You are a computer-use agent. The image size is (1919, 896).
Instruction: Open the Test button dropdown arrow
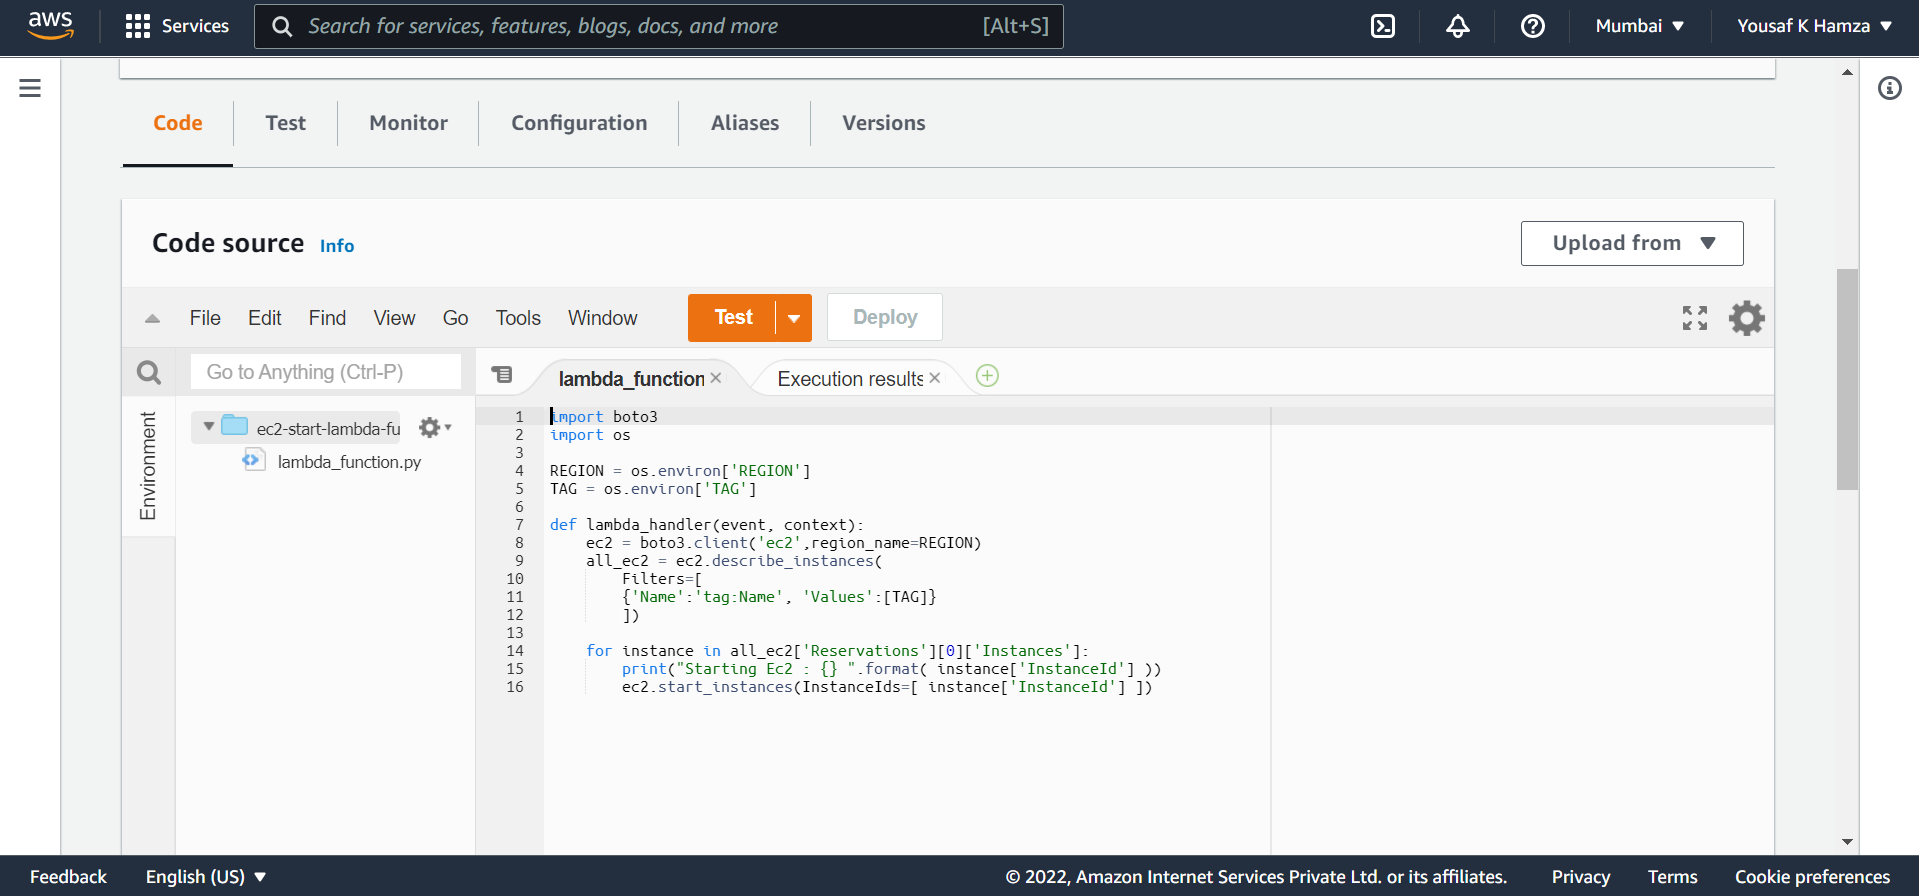[794, 318]
